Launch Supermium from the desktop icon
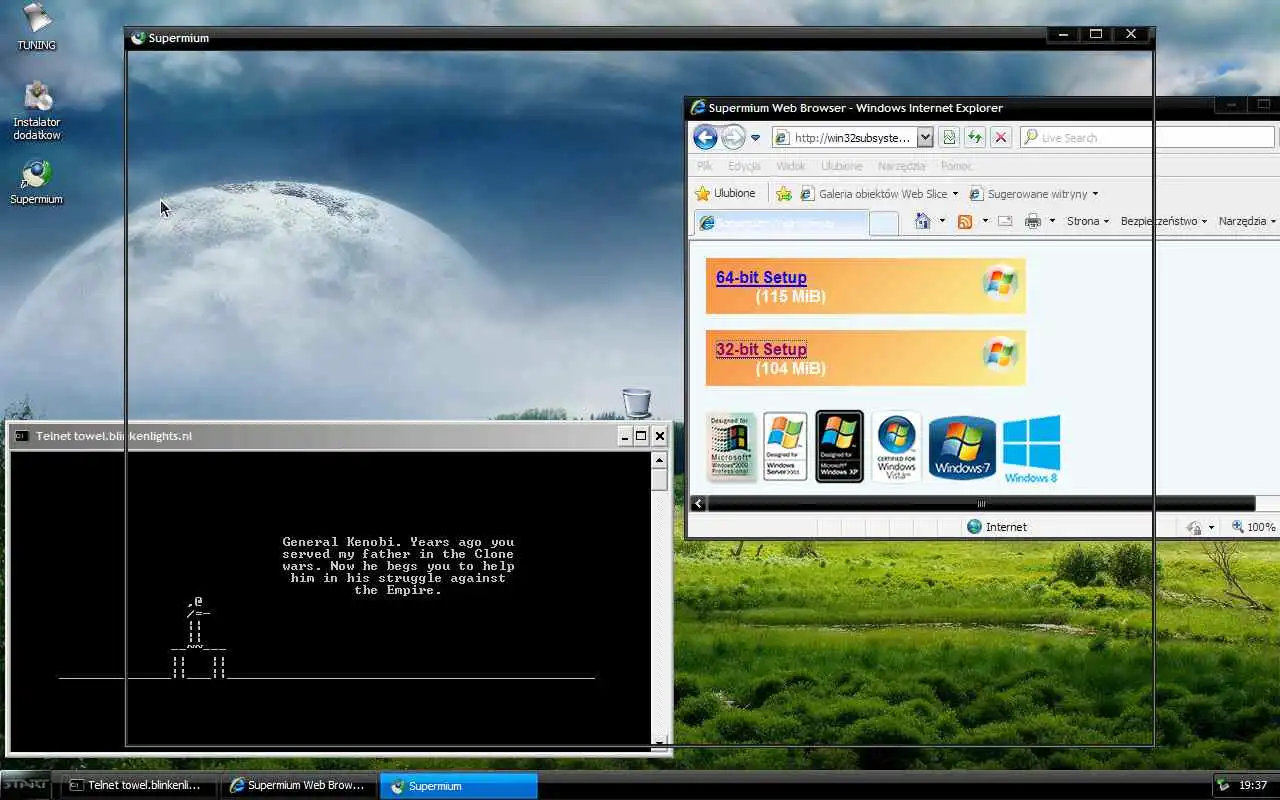Viewport: 1280px width, 800px height. pyautogui.click(x=36, y=182)
